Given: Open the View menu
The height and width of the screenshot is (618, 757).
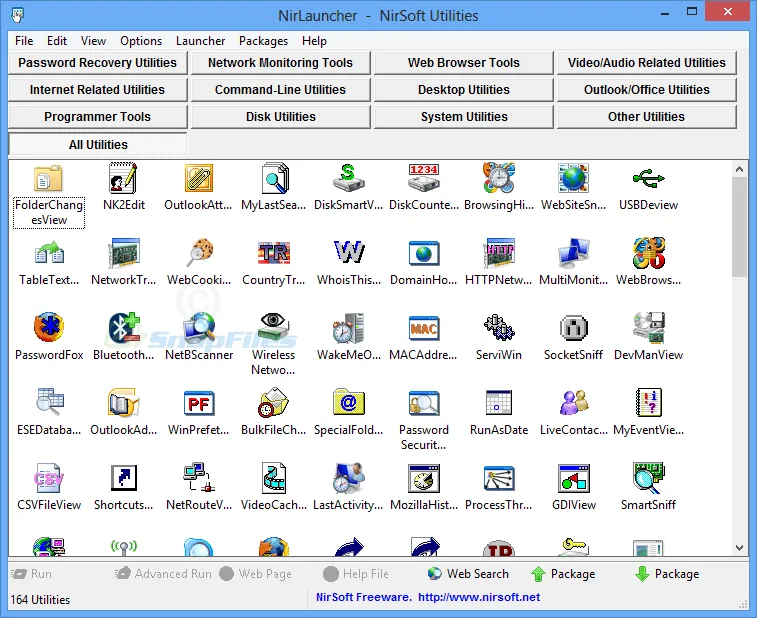Looking at the screenshot, I should click(93, 41).
